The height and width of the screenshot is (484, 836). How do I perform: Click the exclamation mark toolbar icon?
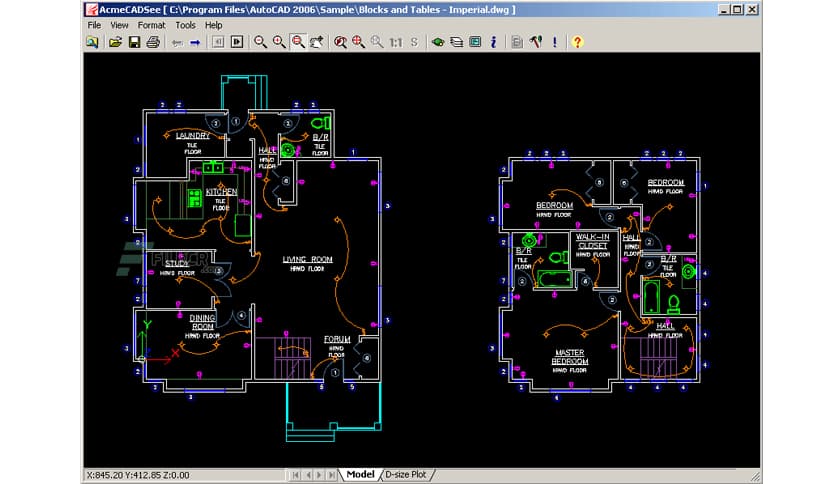coord(555,42)
